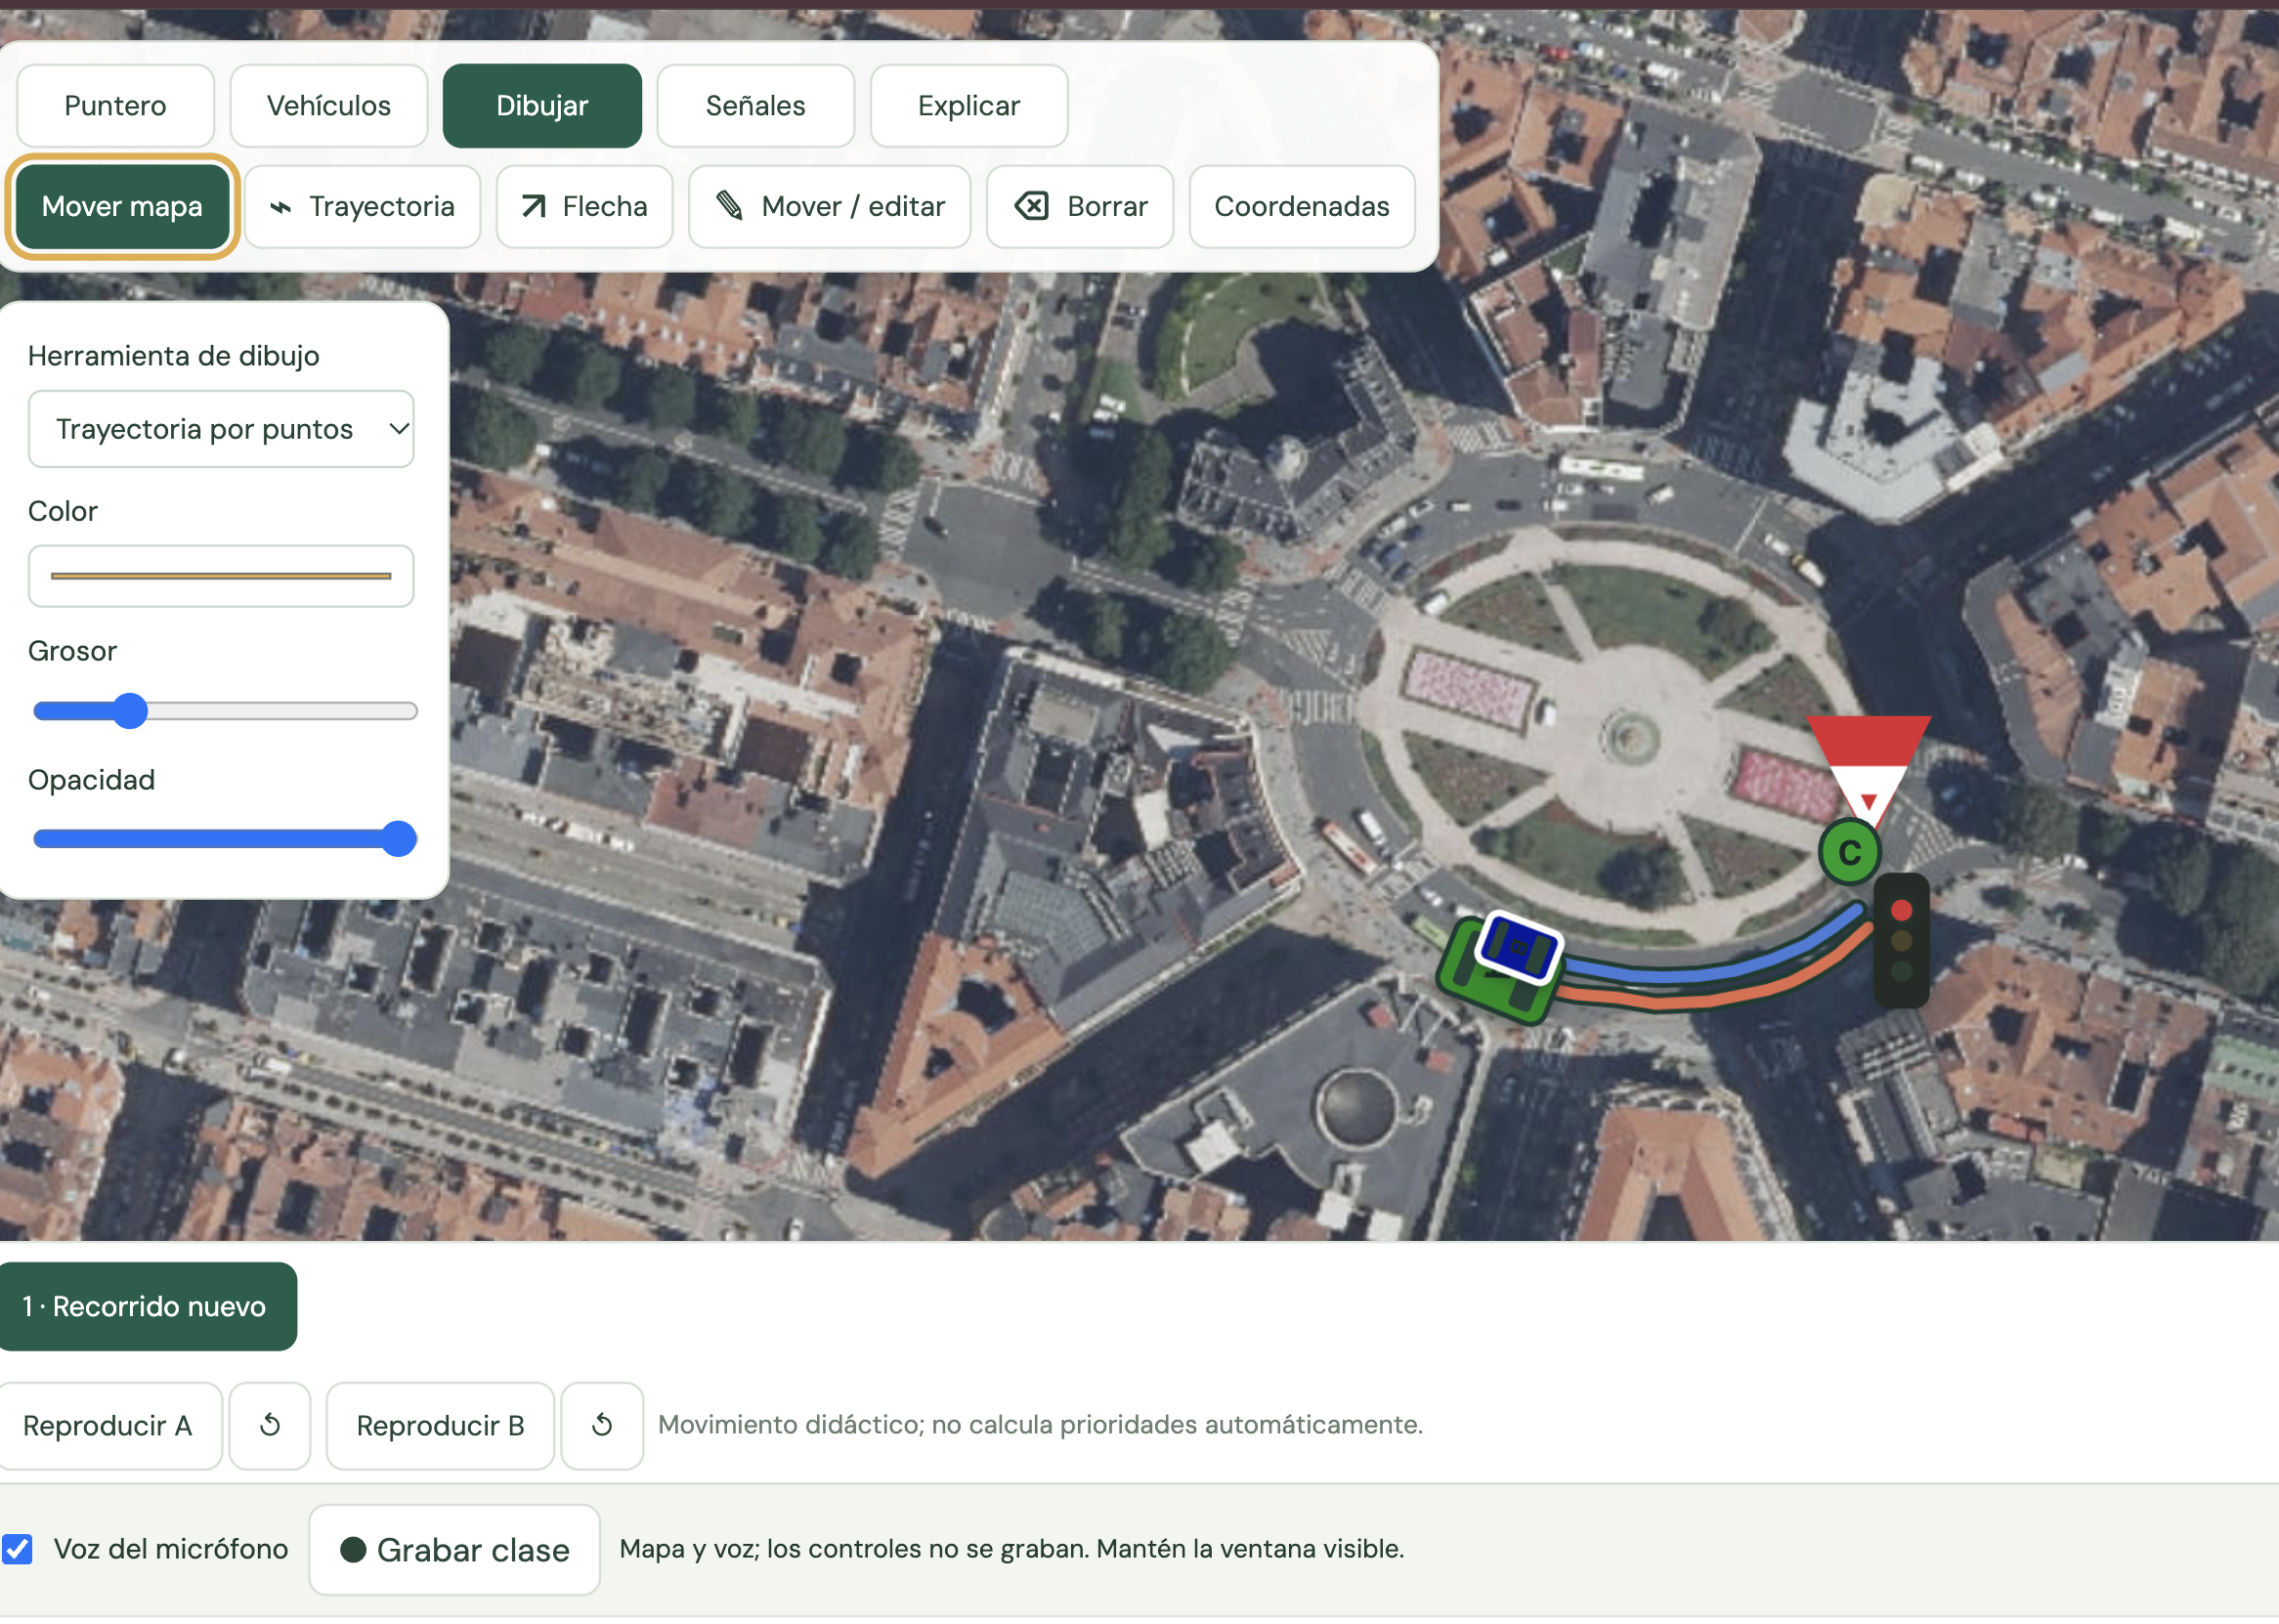Click the Opacidad slider handle
This screenshot has height=1624, width=2279.
[399, 839]
